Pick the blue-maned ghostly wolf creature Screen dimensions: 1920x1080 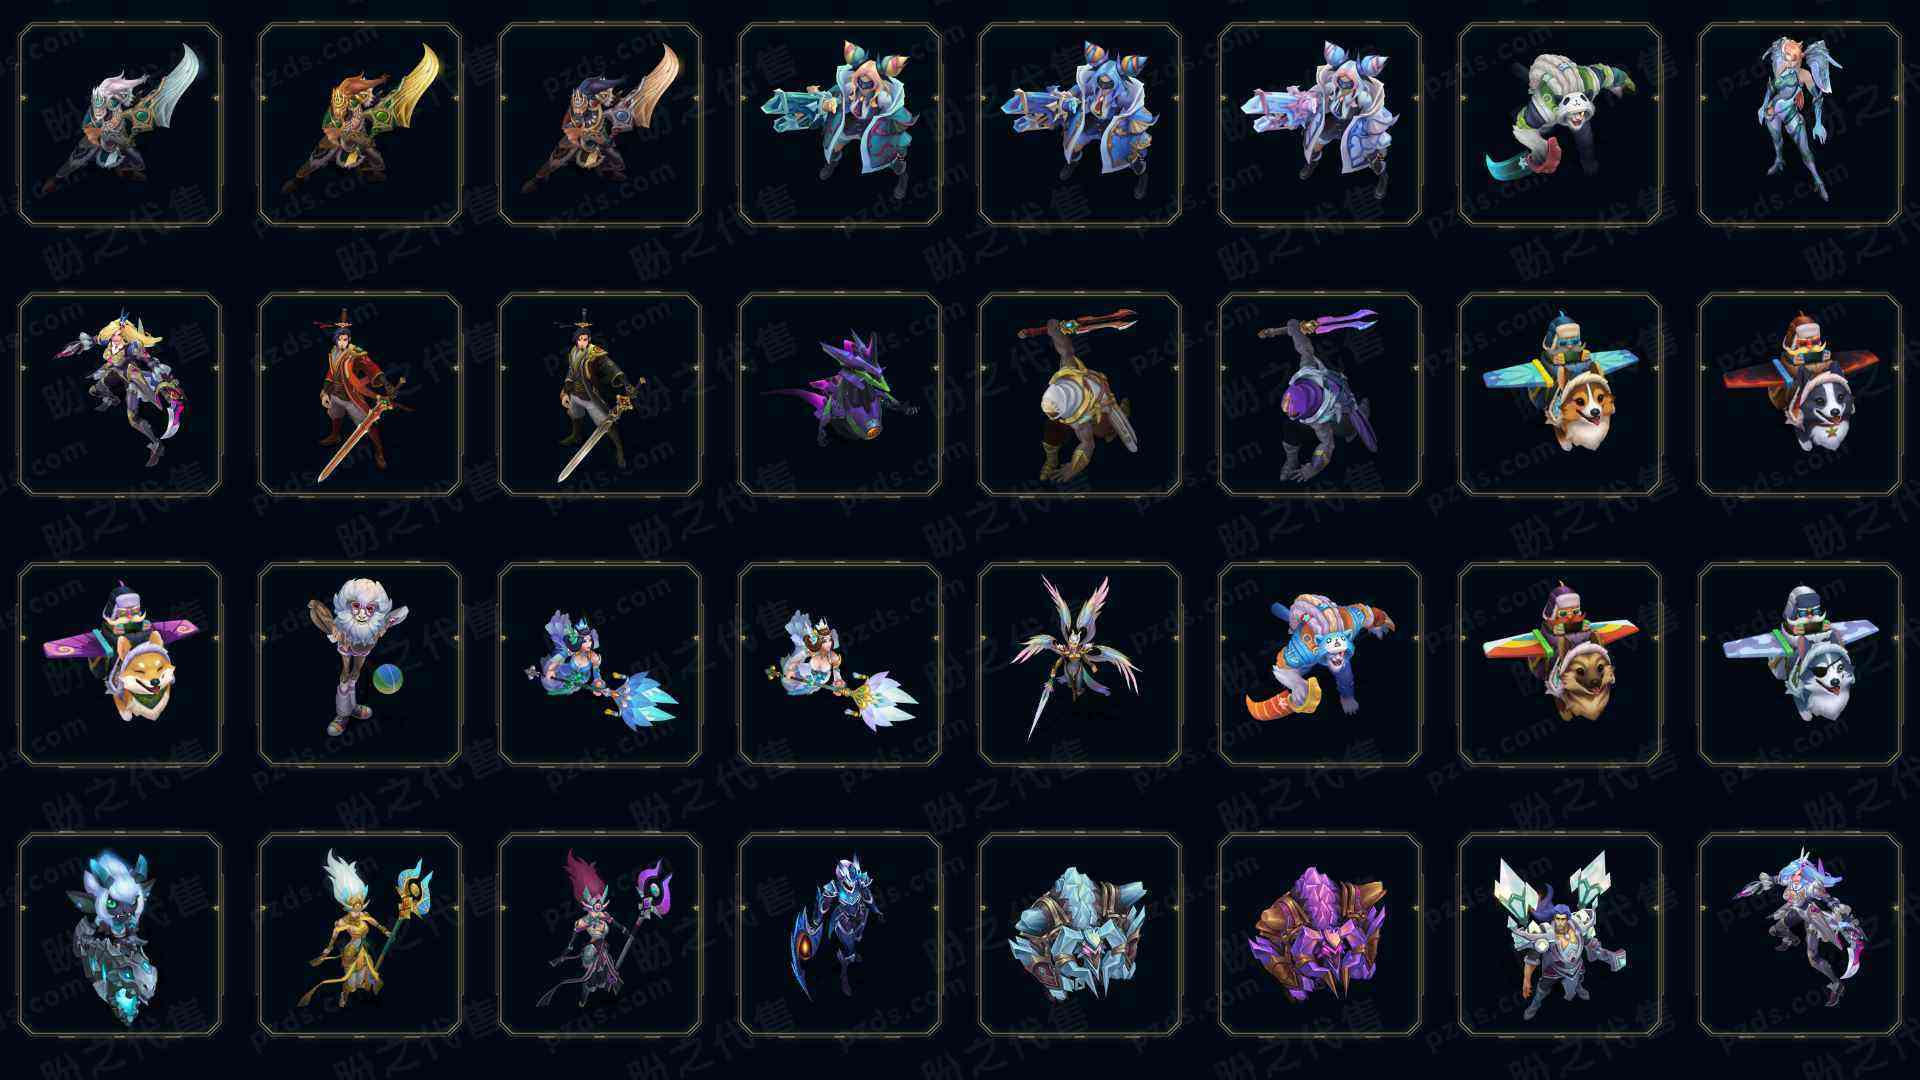pos(120,934)
